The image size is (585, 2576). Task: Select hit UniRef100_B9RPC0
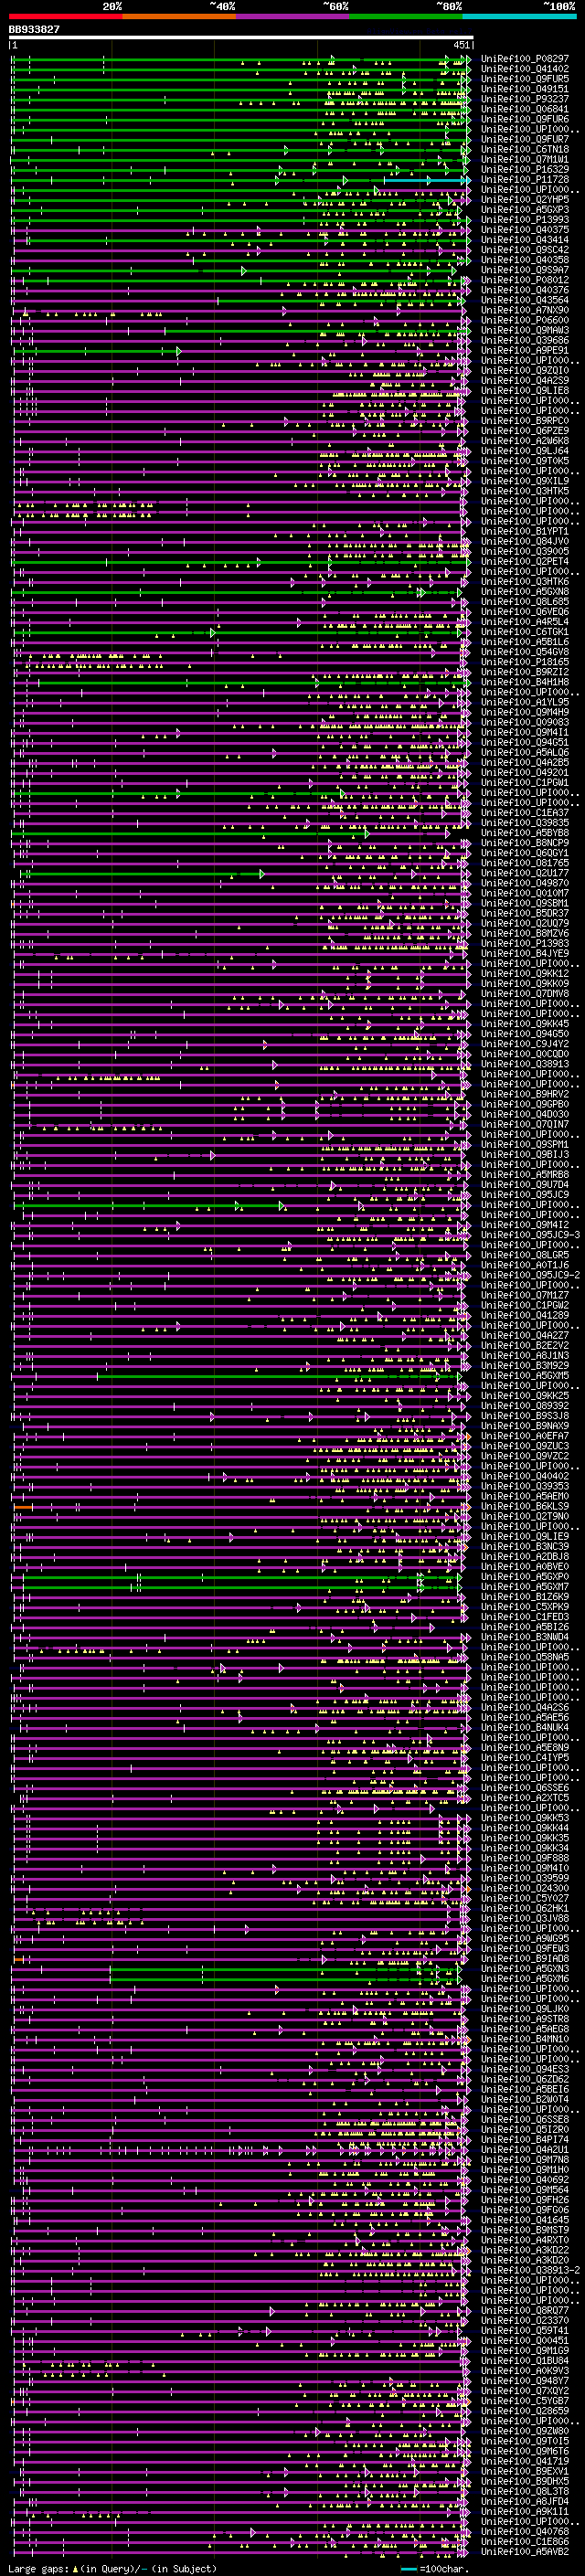pyautogui.click(x=524, y=421)
